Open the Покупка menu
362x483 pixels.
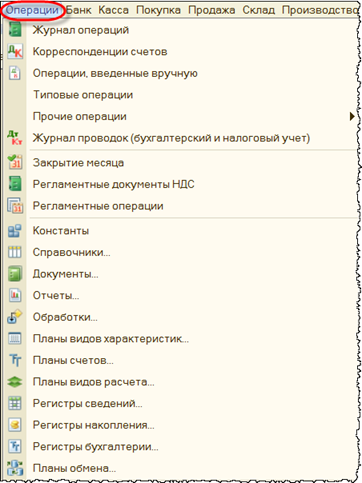pyautogui.click(x=158, y=10)
